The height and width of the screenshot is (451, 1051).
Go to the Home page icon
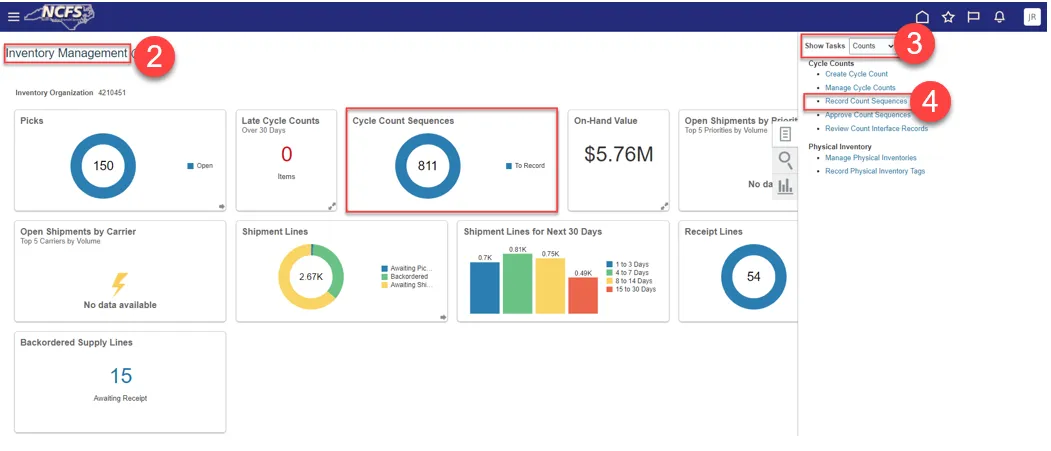click(x=922, y=17)
